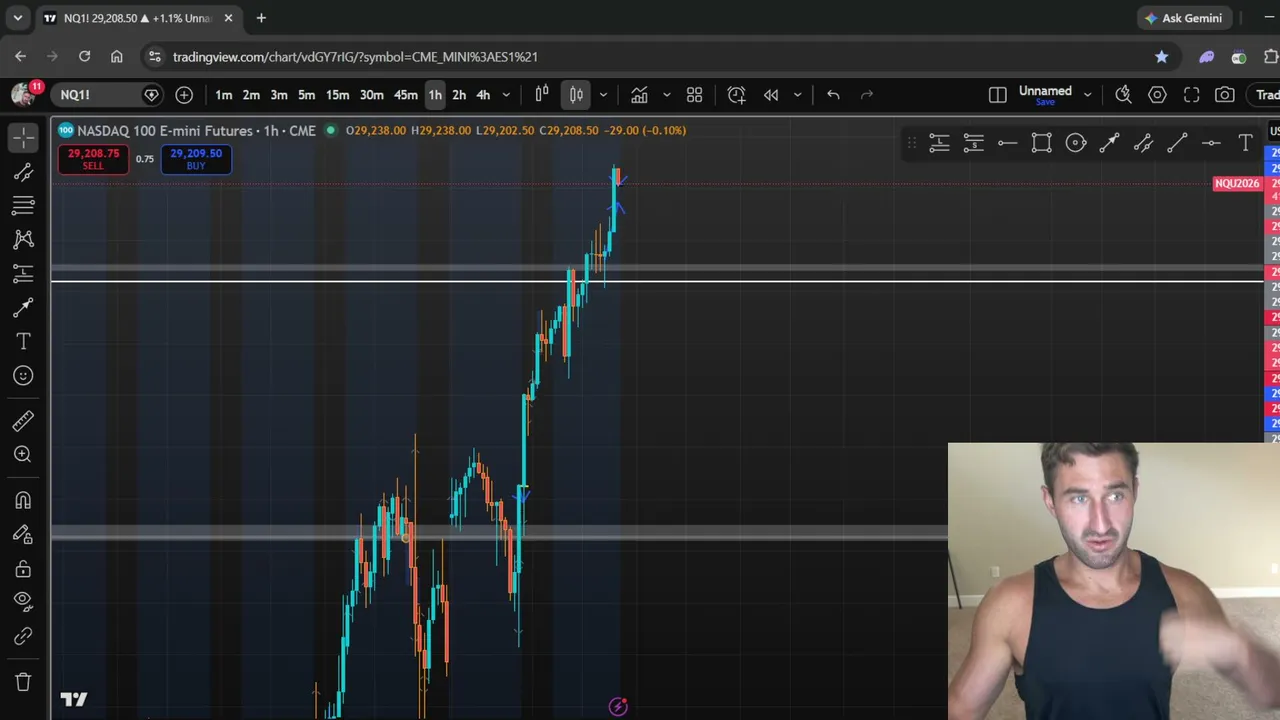Image resolution: width=1280 pixels, height=720 pixels.
Task: Open the quick search icon
Action: pos(1123,95)
